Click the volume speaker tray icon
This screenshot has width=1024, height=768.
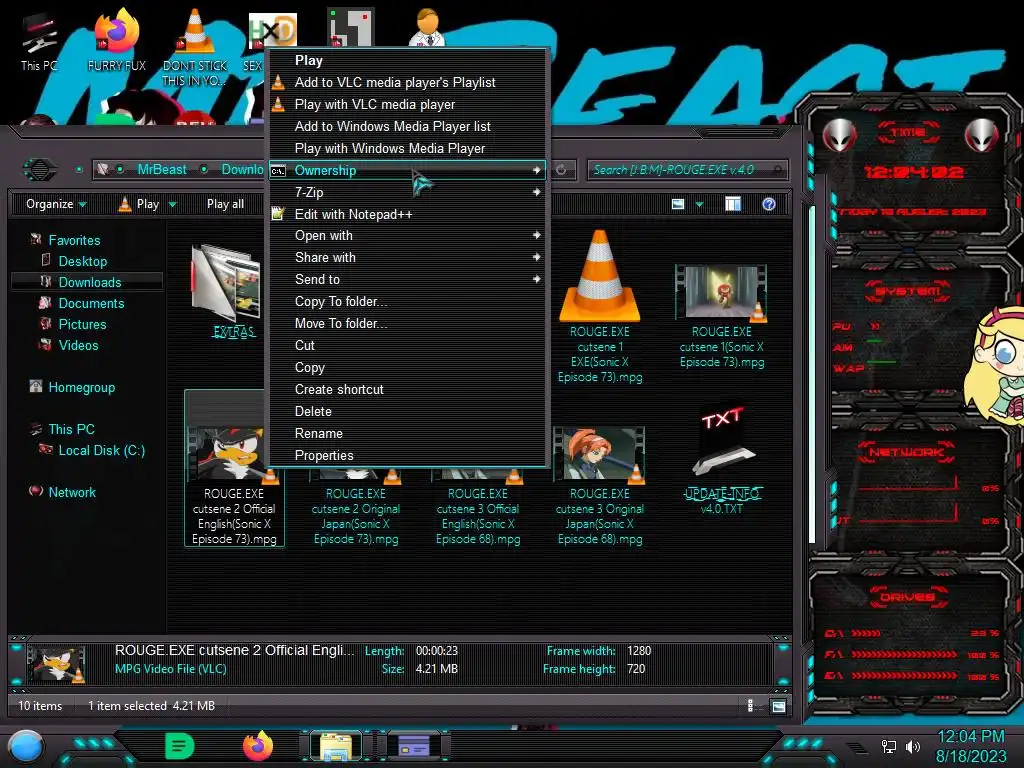(912, 746)
